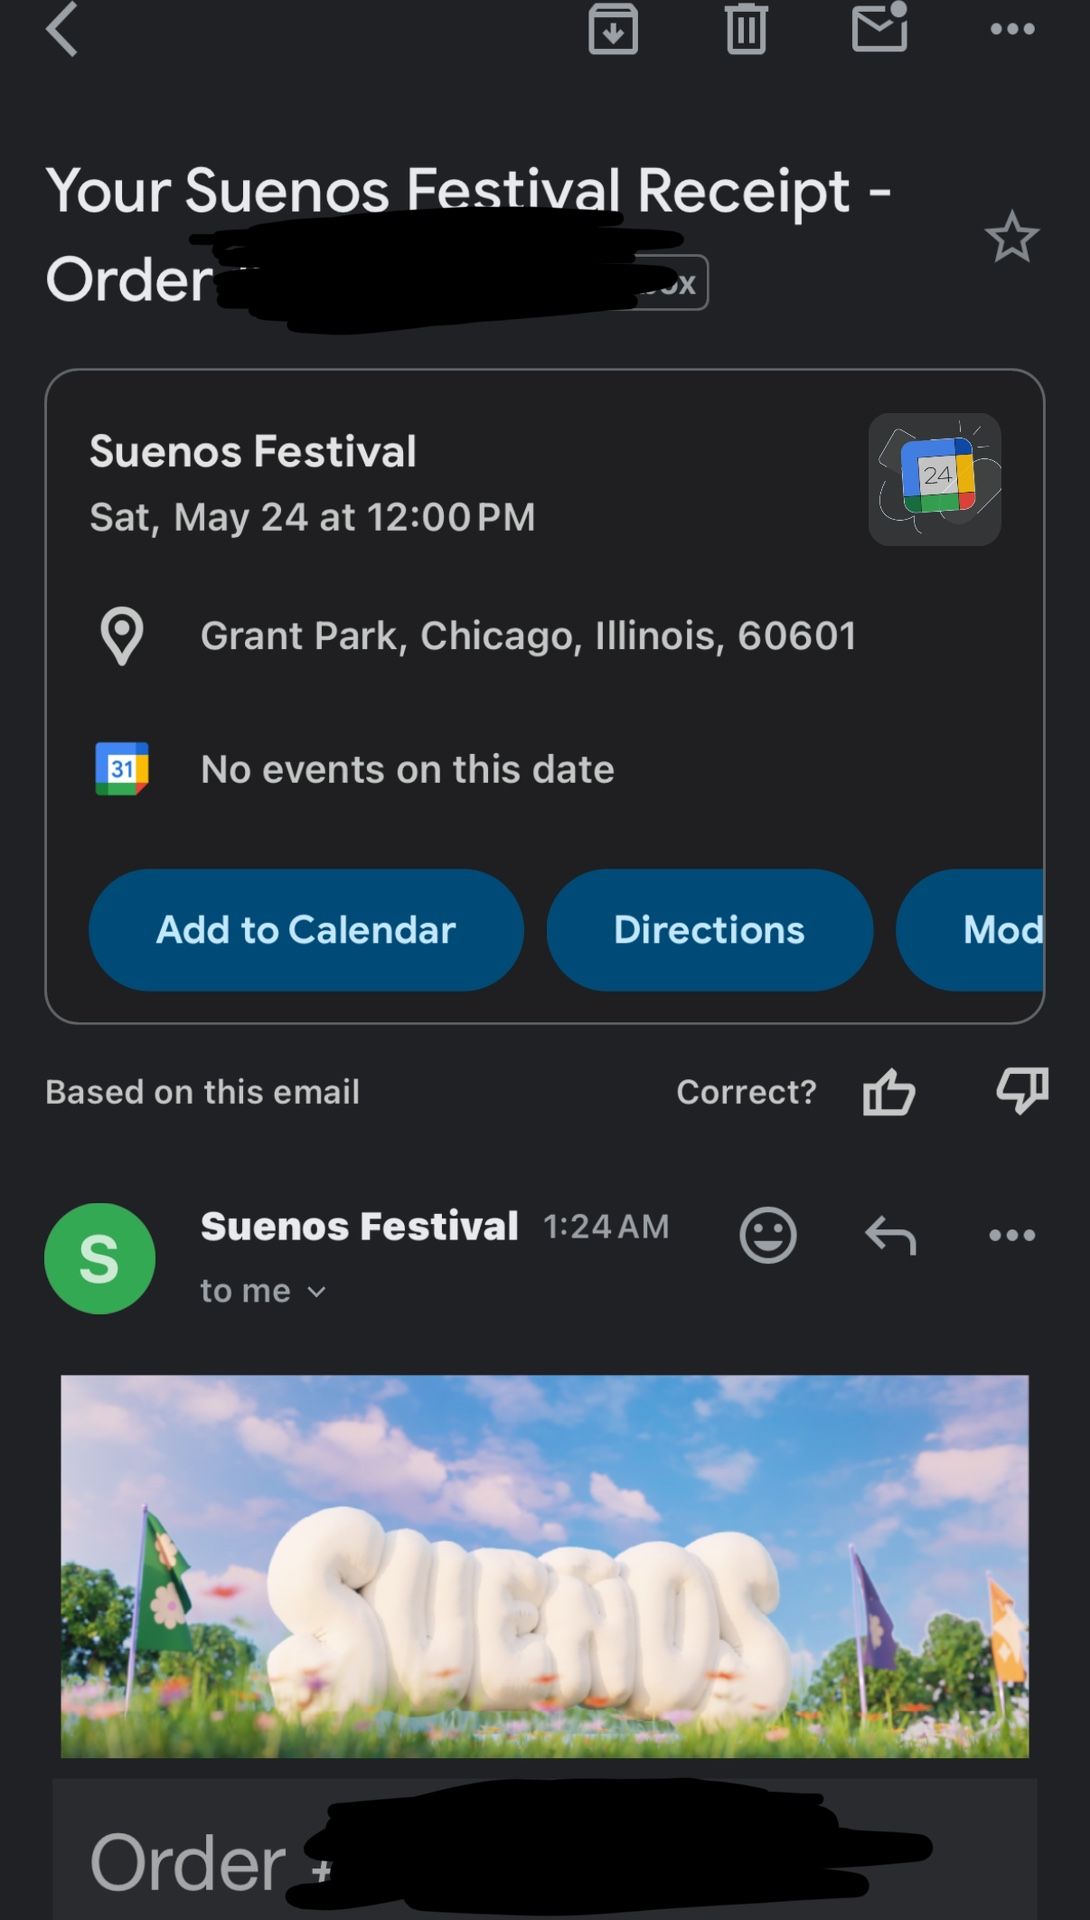Reply to Suenos Festival email
1090x1920 pixels.
pyautogui.click(x=890, y=1235)
